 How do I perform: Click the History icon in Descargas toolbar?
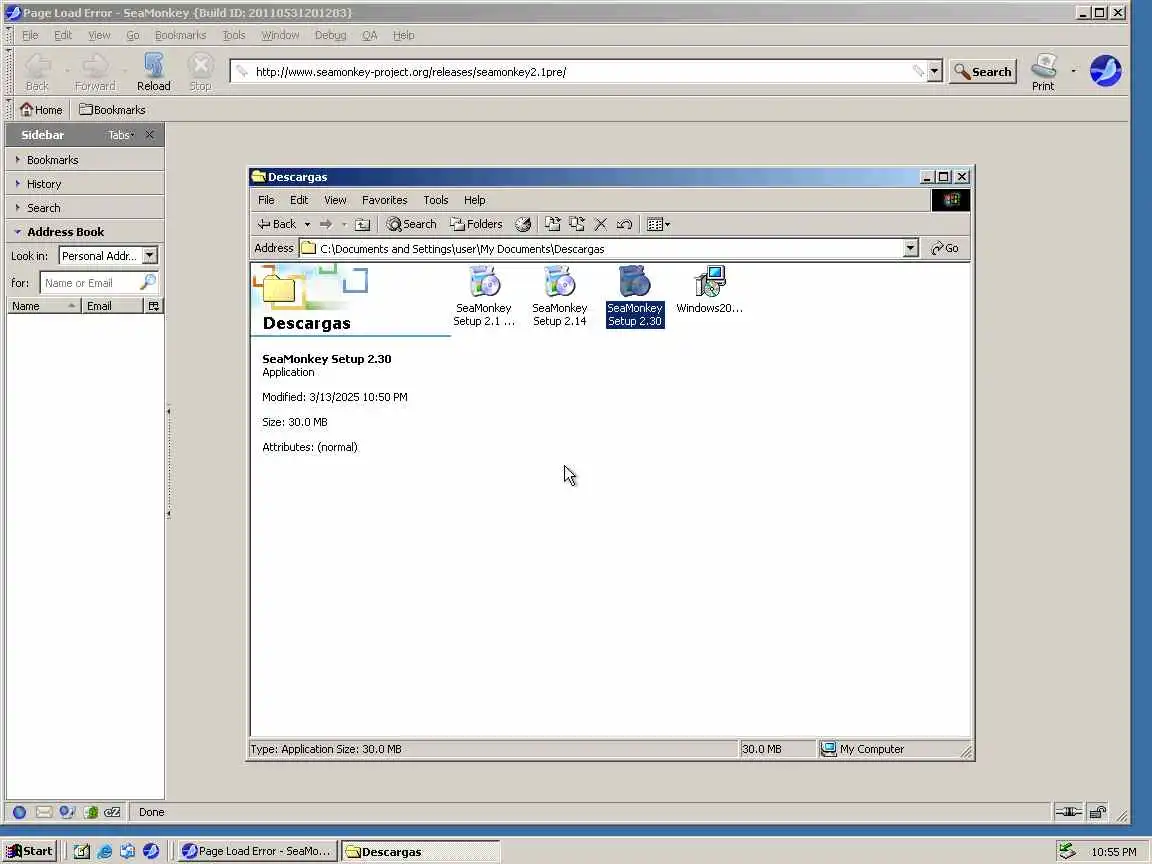522,224
